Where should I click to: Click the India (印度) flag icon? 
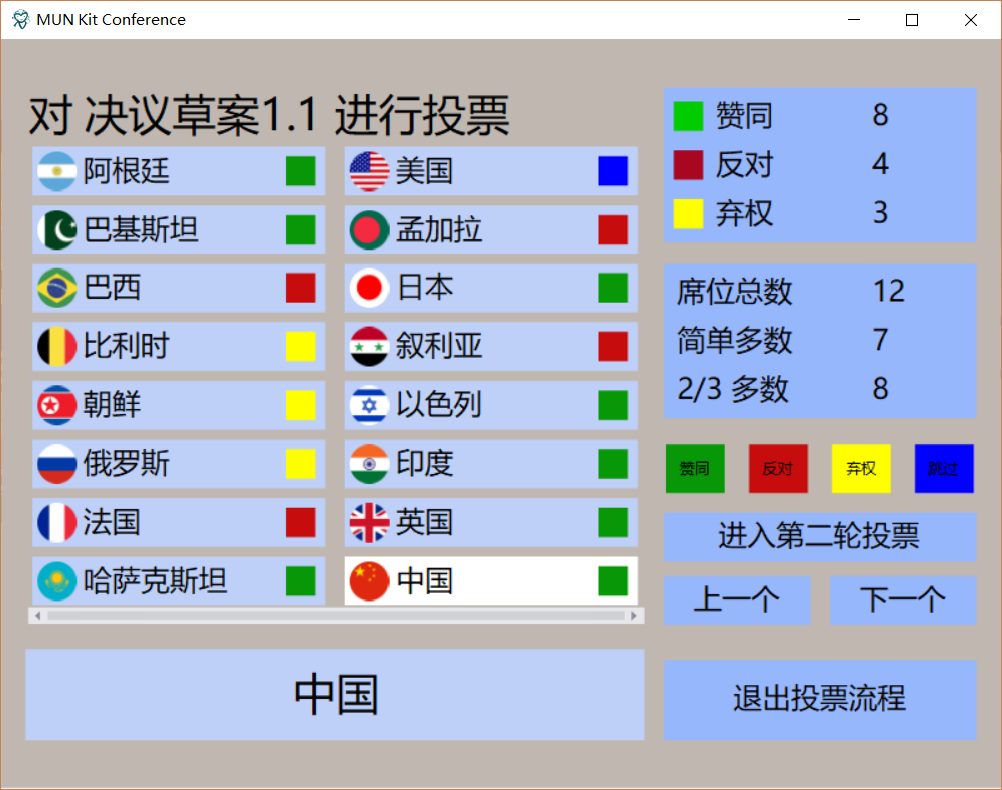coord(369,464)
